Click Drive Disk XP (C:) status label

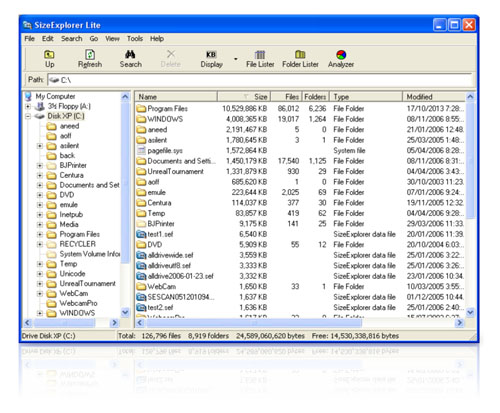click(x=49, y=336)
